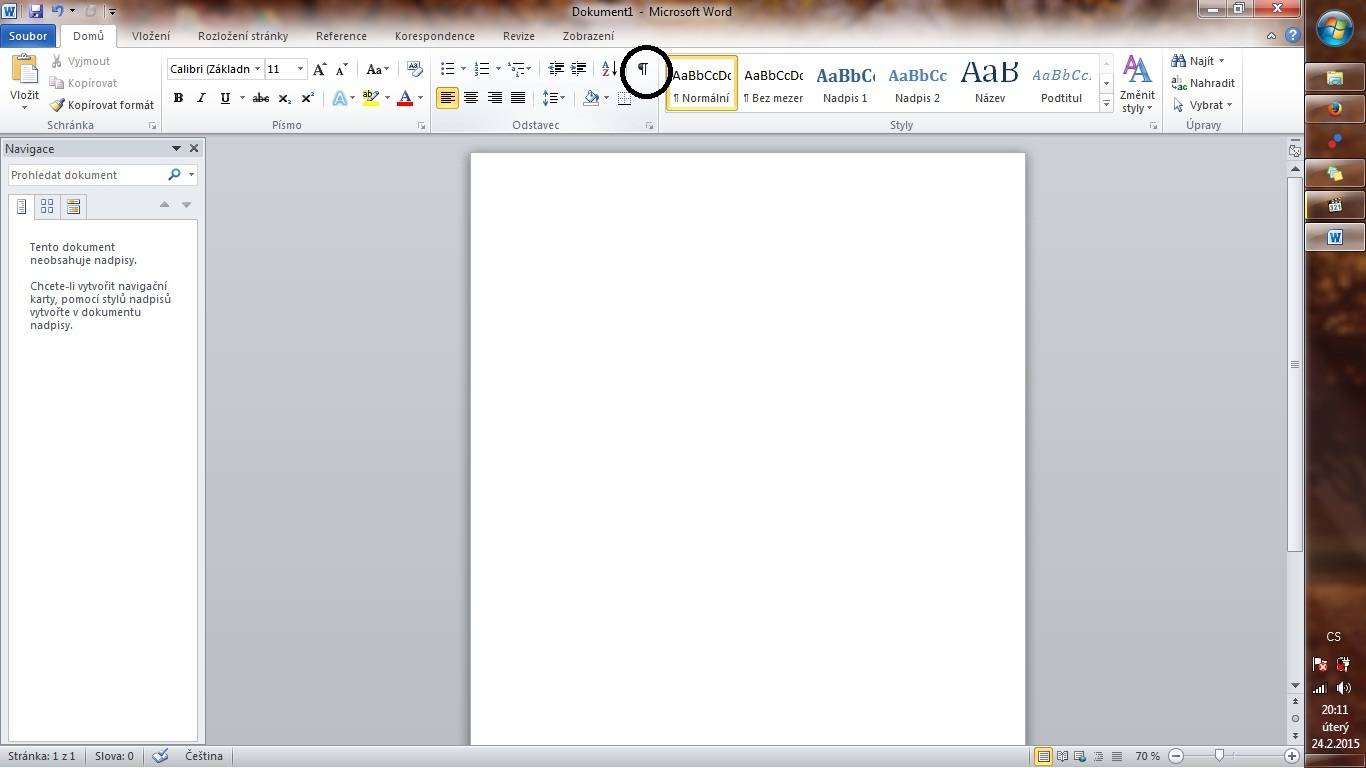Justify the paragraph text
This screenshot has width=1366, height=768.
click(518, 98)
